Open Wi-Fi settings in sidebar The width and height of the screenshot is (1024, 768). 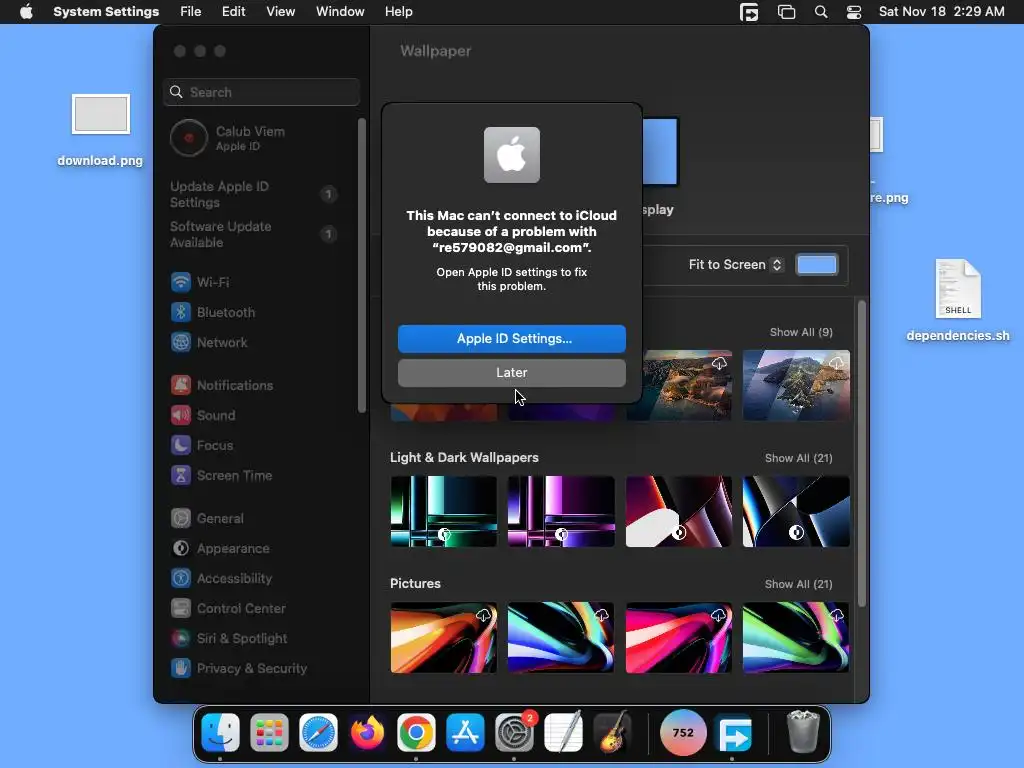pos(200,282)
